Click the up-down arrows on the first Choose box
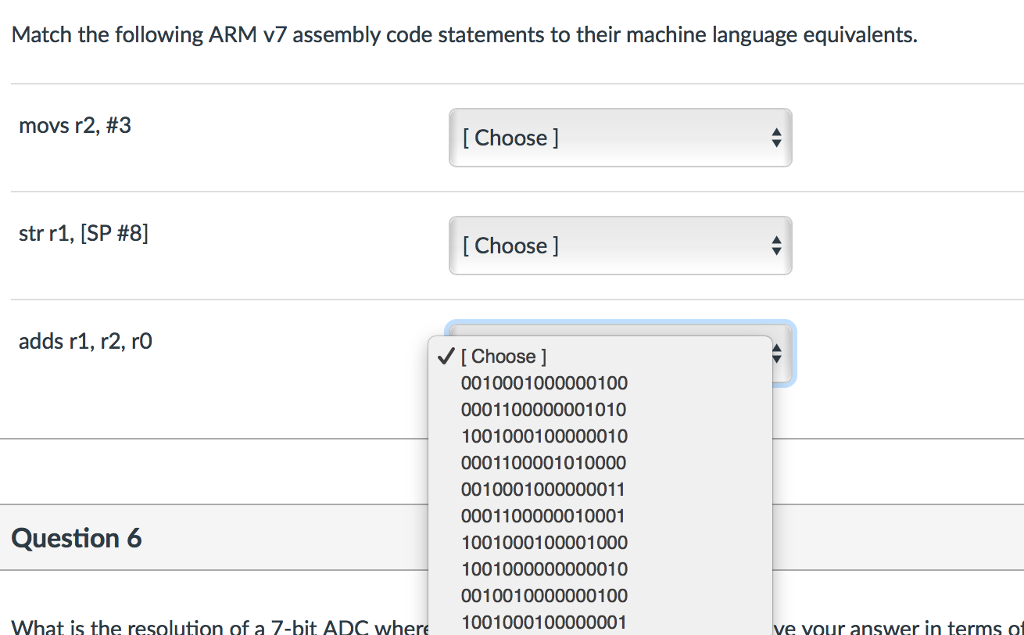 (777, 138)
